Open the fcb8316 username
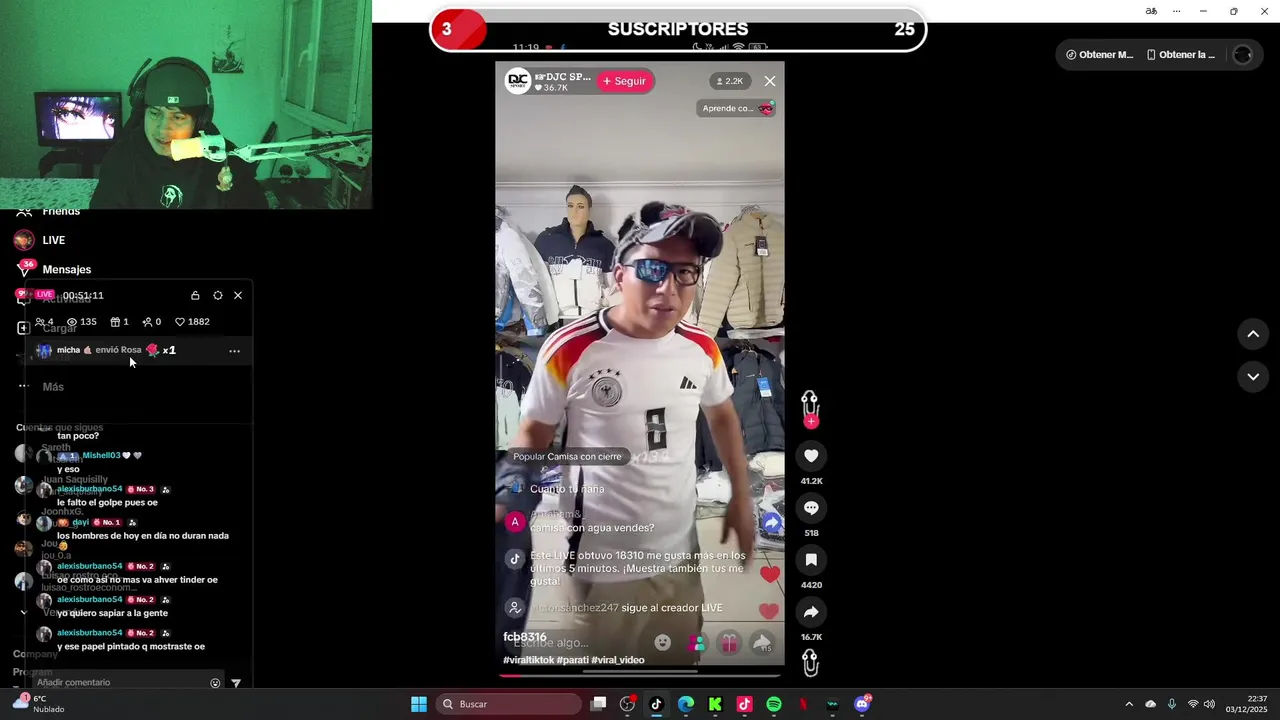The width and height of the screenshot is (1280, 720). coord(525,637)
